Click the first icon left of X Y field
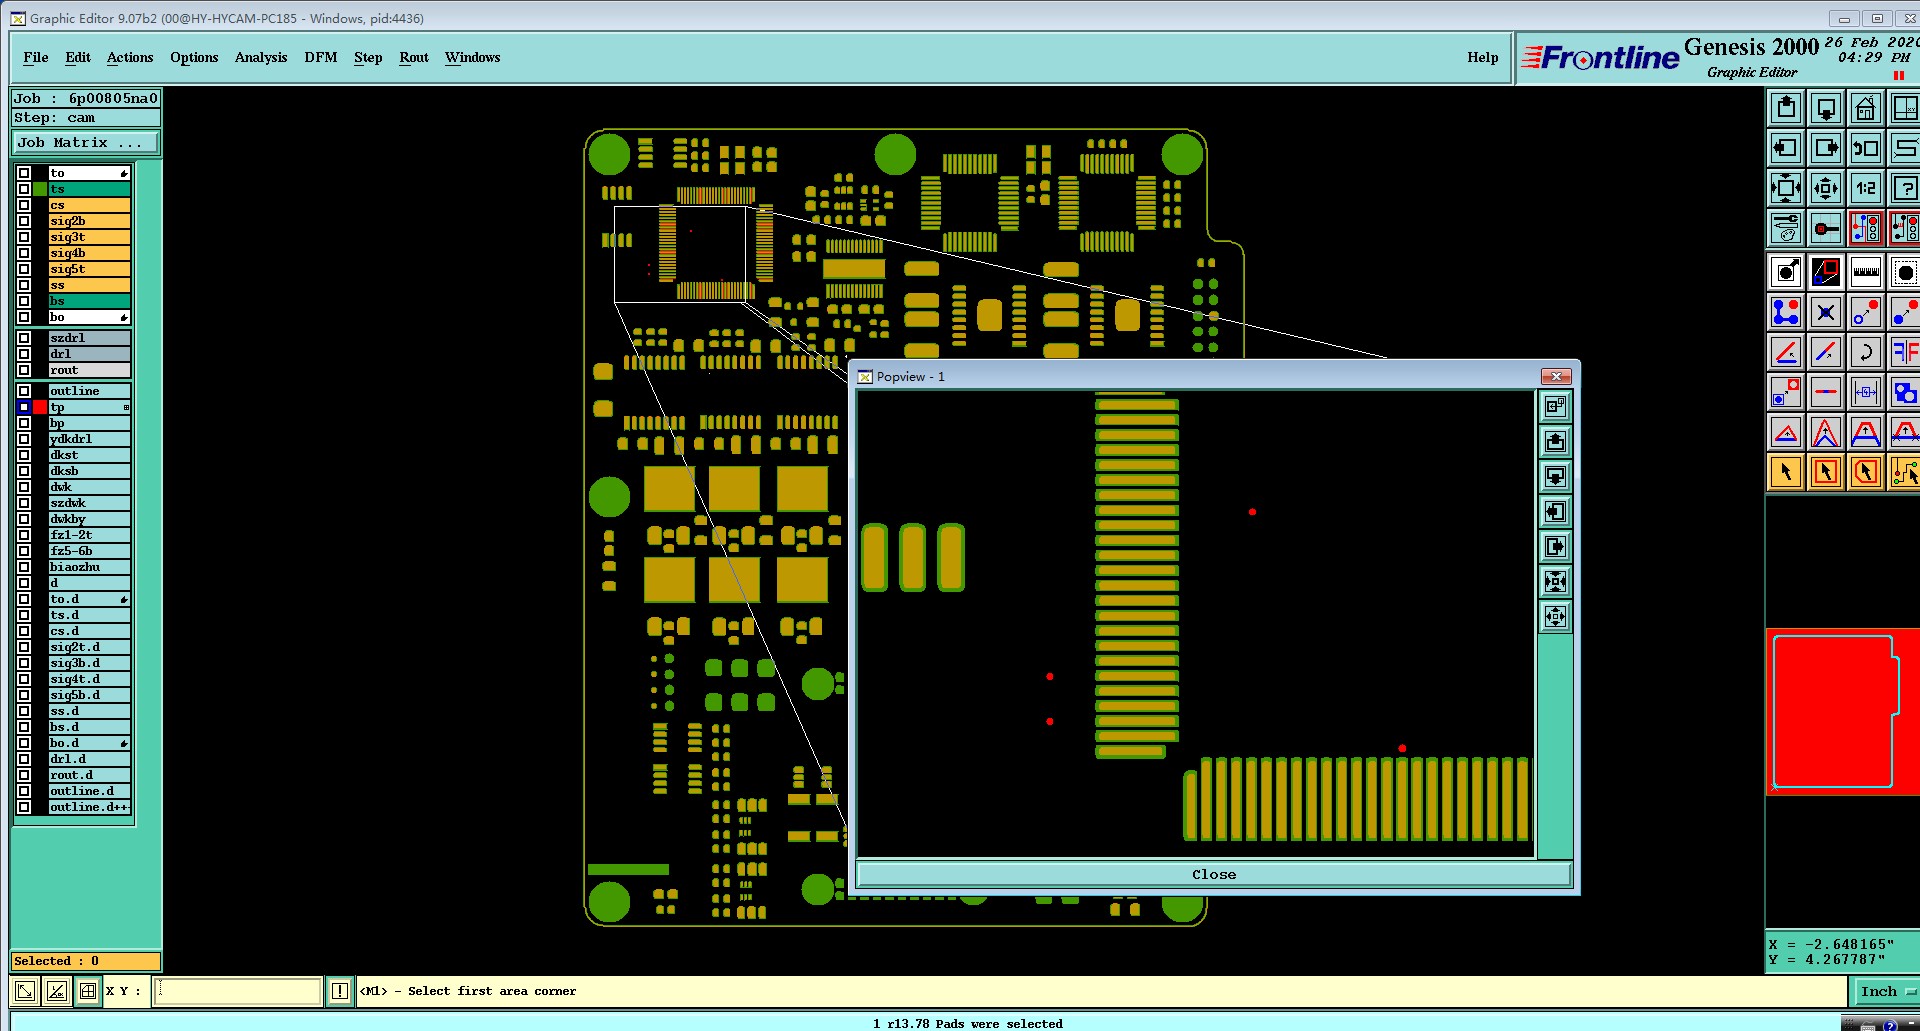Screen dimensions: 1920x1031 point(25,991)
